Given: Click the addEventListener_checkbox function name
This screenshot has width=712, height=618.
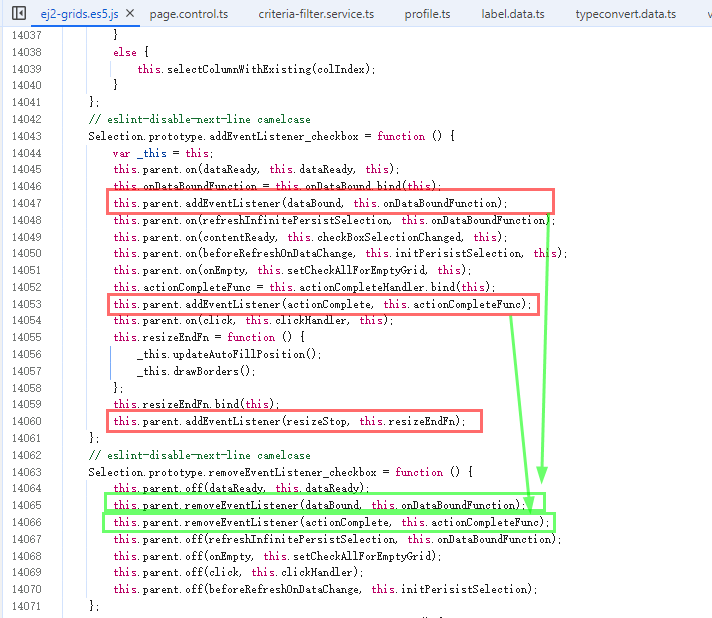Looking at the screenshot, I should [288, 136].
